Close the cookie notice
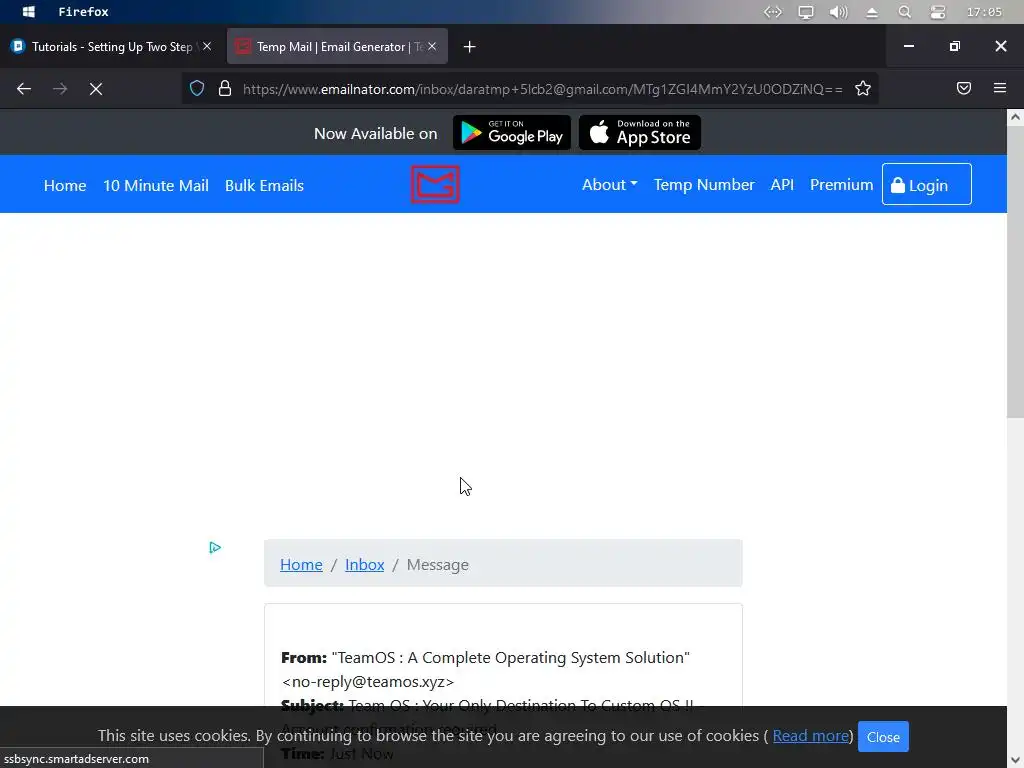Screen dimensions: 1024x768 [x=883, y=737]
